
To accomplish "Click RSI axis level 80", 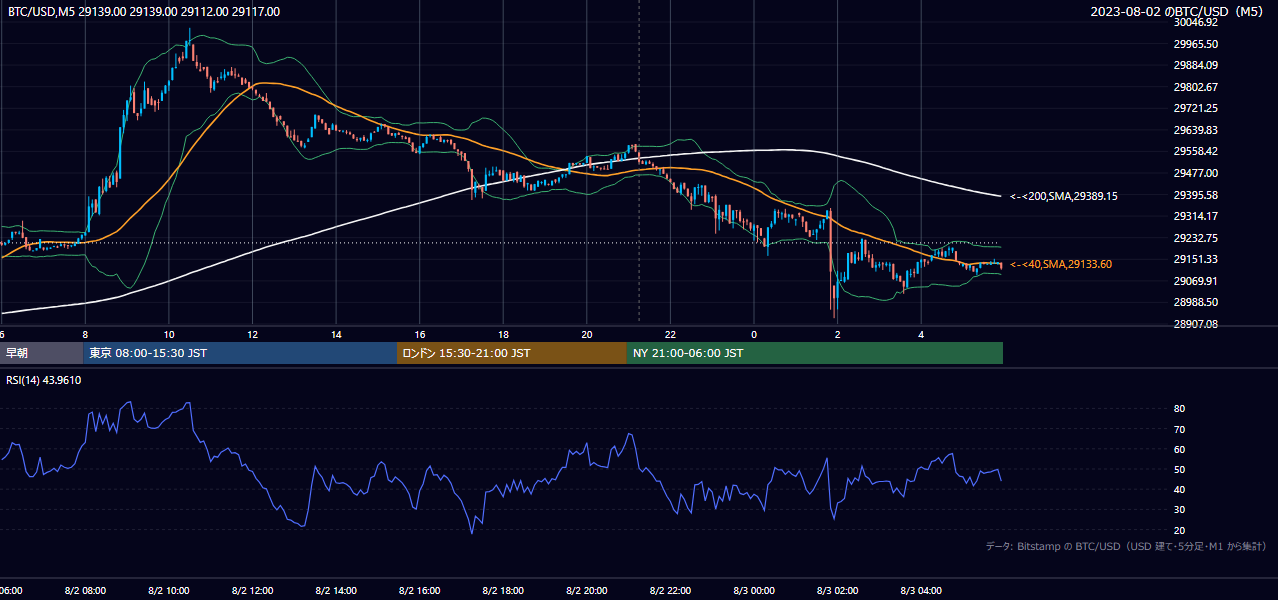I will point(1179,409).
